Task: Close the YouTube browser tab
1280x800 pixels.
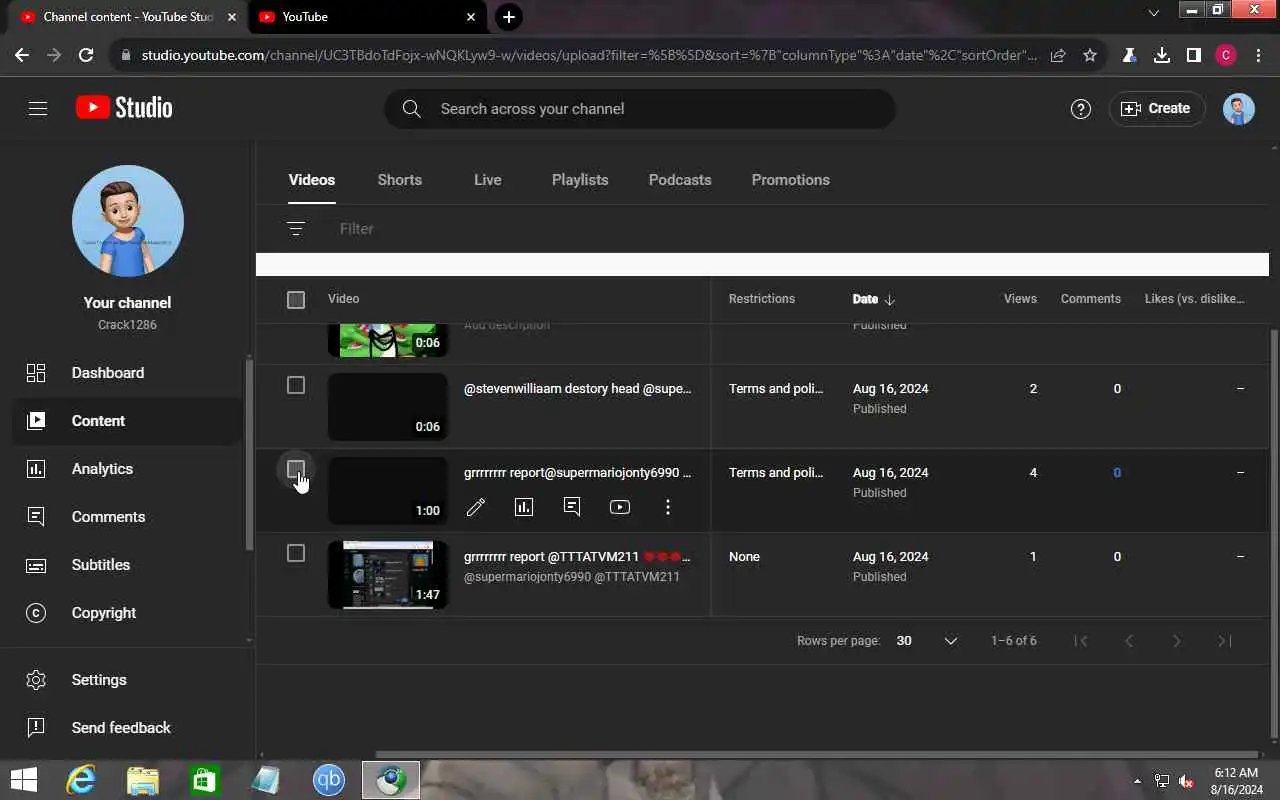Action: tap(471, 17)
